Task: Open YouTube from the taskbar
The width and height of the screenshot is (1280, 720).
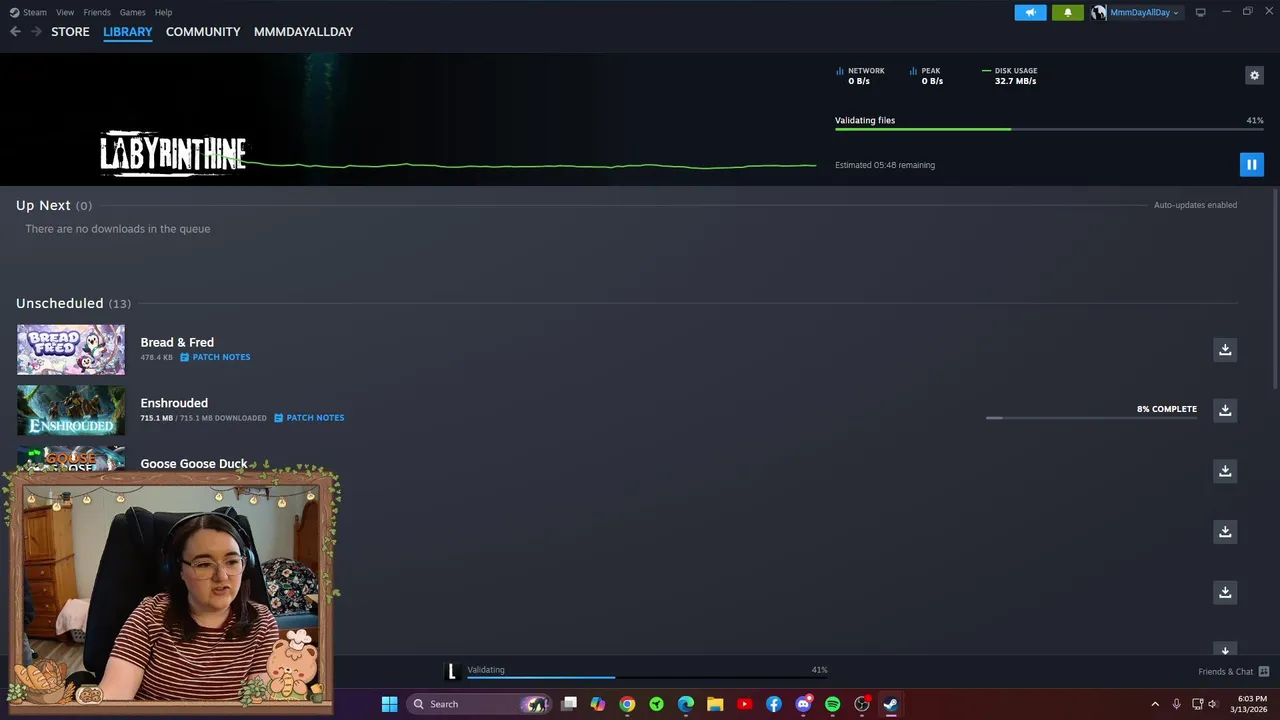Action: [x=744, y=704]
